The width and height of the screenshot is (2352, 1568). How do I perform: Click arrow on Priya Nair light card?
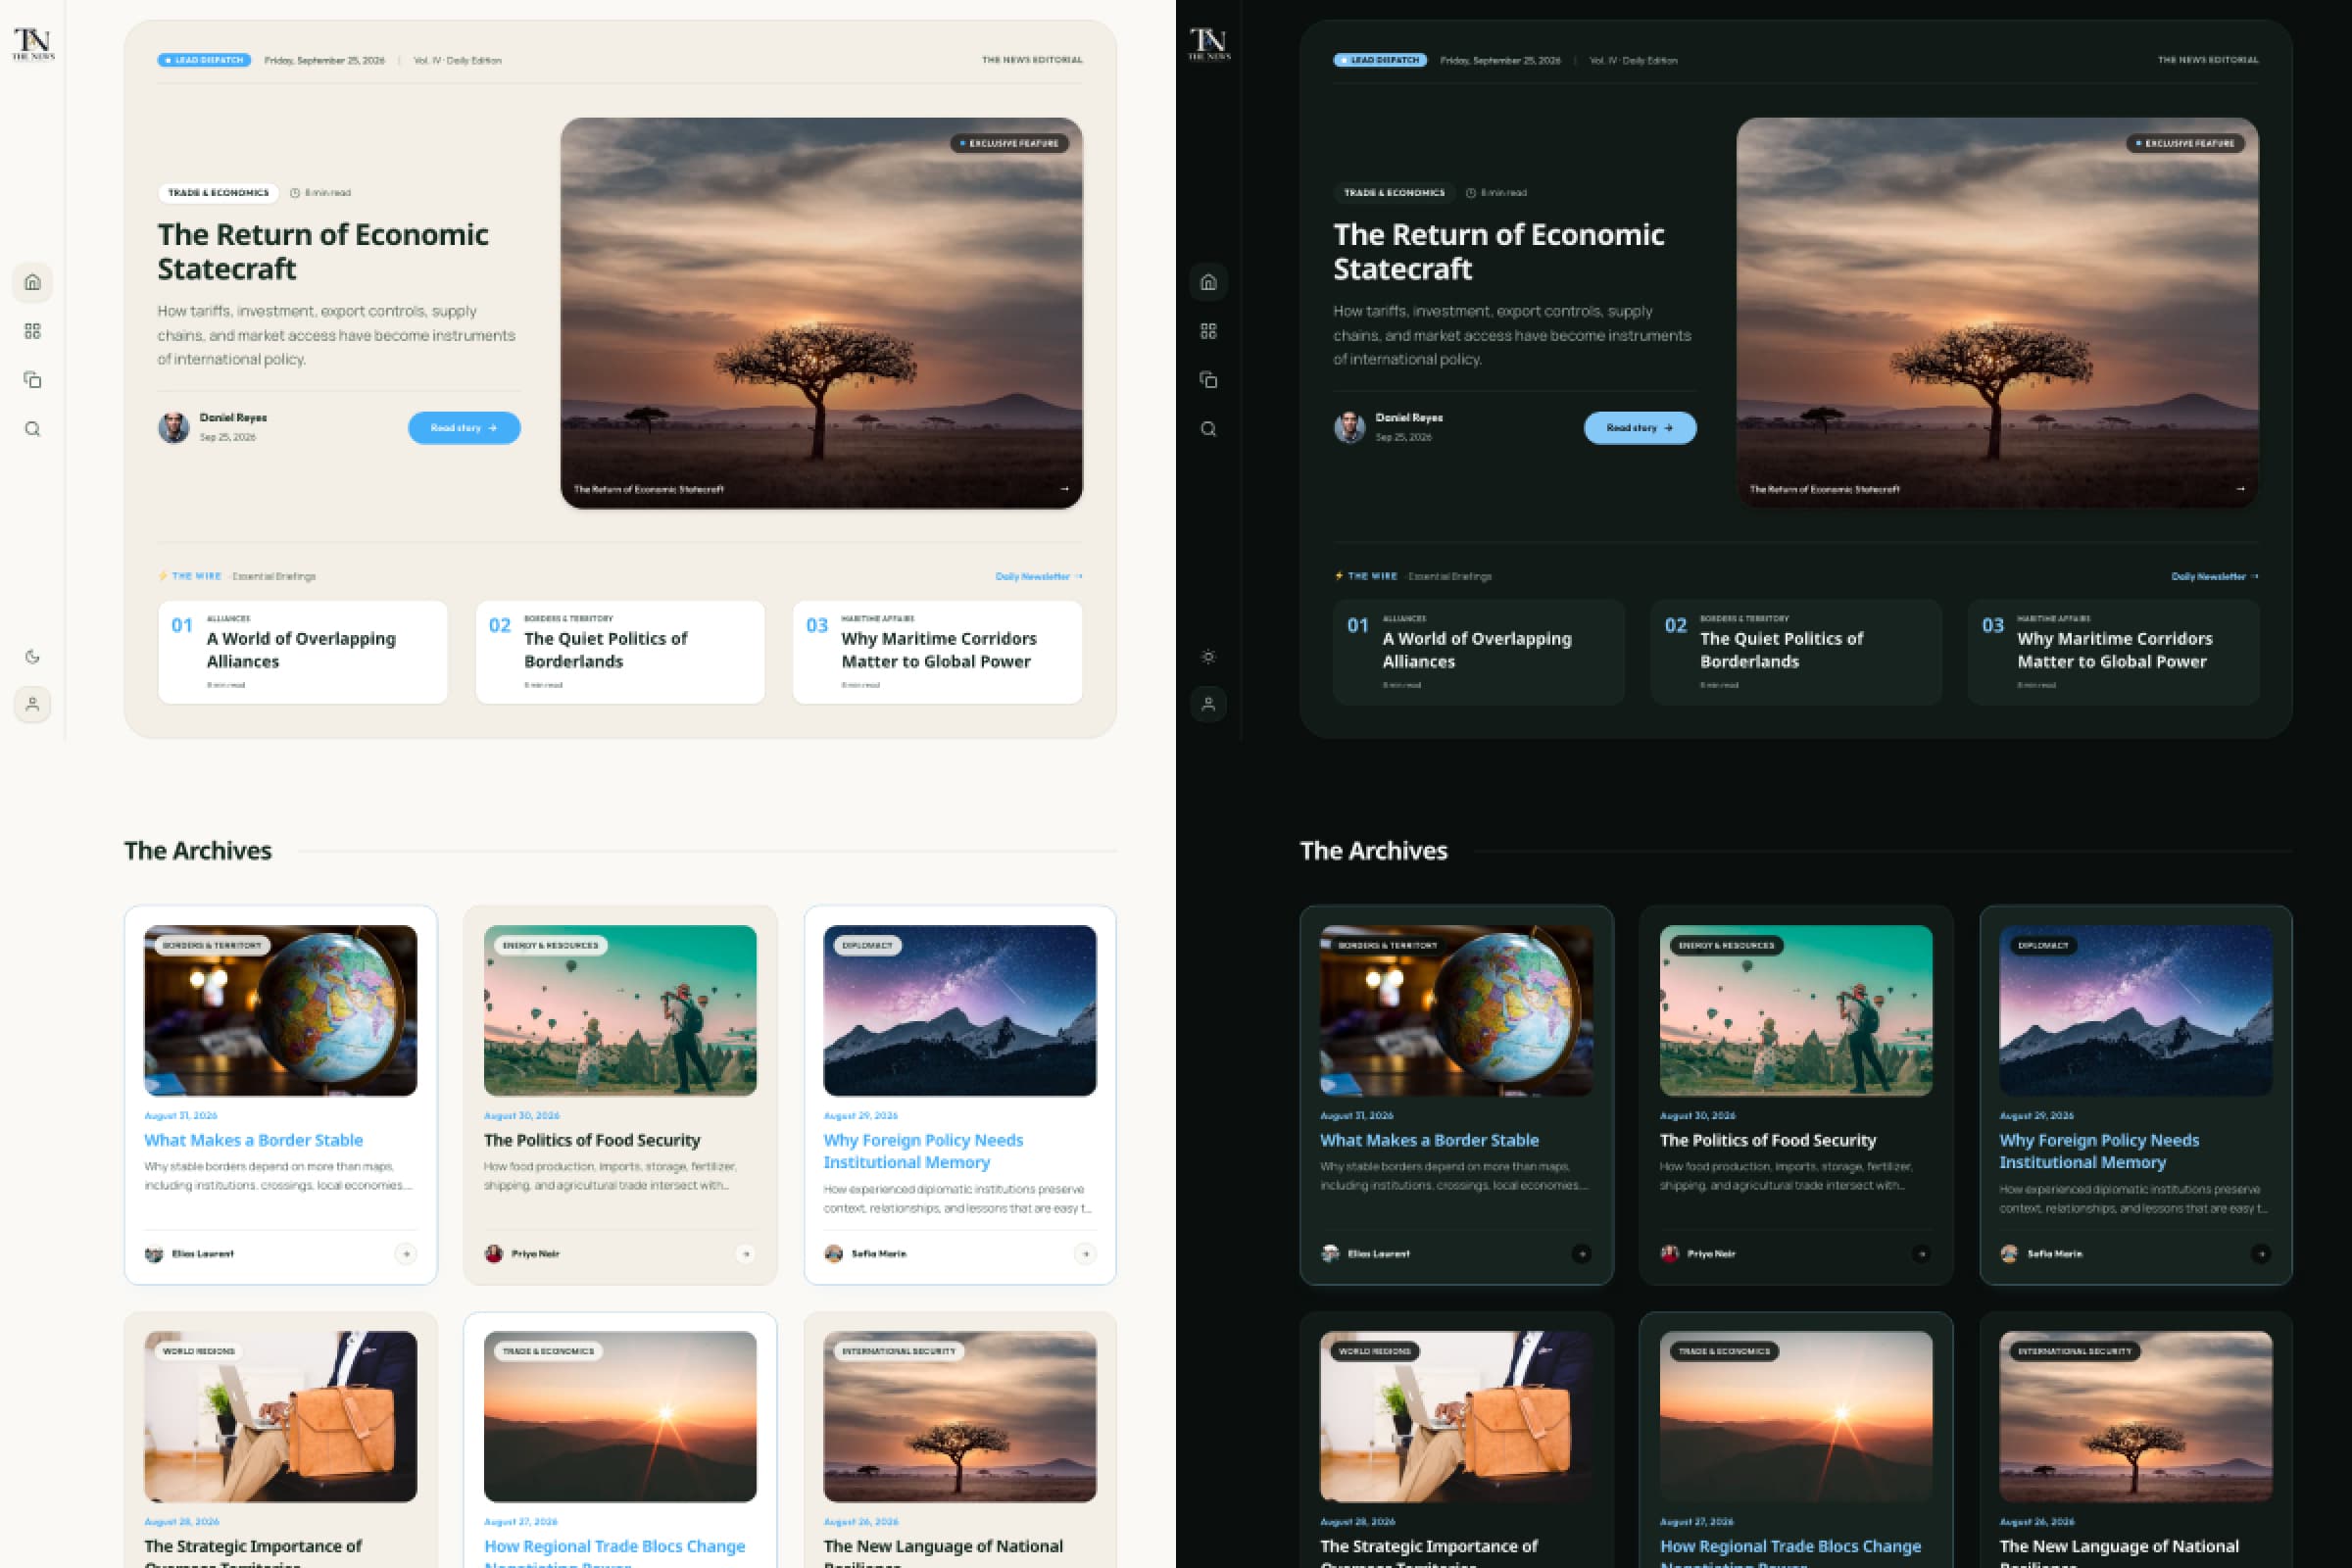click(x=745, y=1253)
